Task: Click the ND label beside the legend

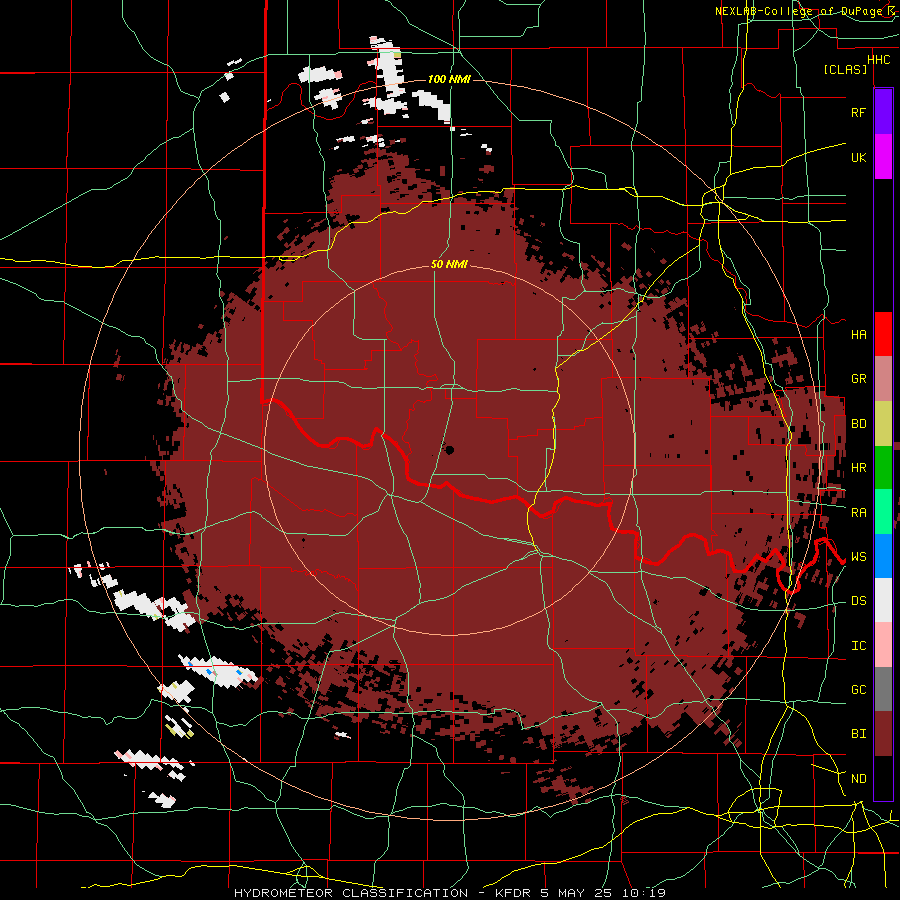Action: pyautogui.click(x=858, y=778)
